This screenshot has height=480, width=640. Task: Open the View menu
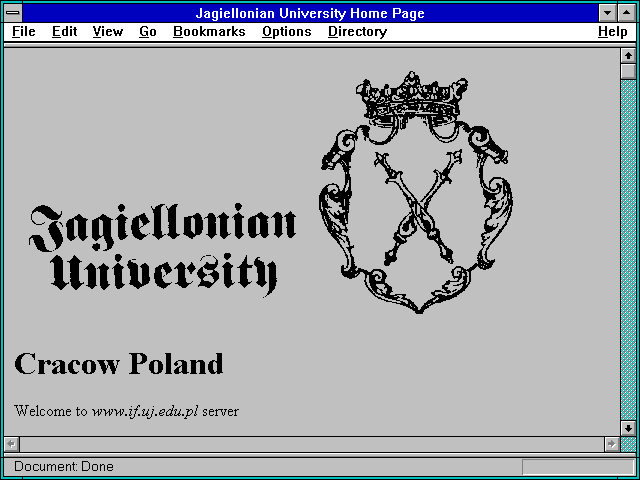coord(108,32)
